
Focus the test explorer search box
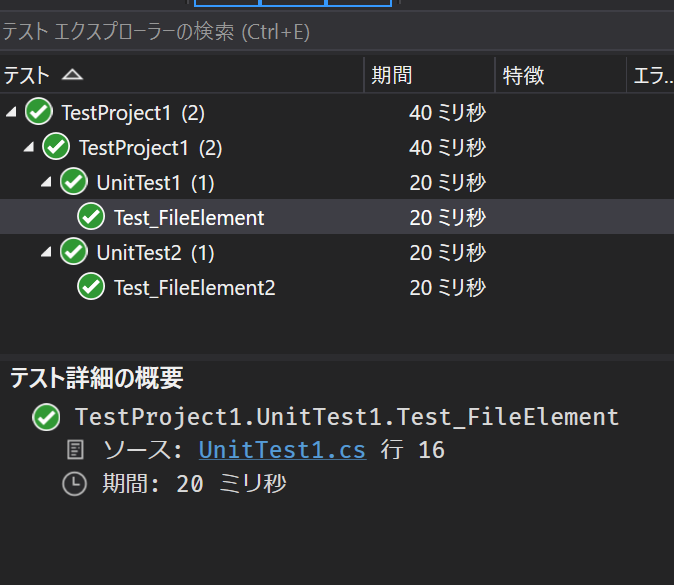(337, 32)
